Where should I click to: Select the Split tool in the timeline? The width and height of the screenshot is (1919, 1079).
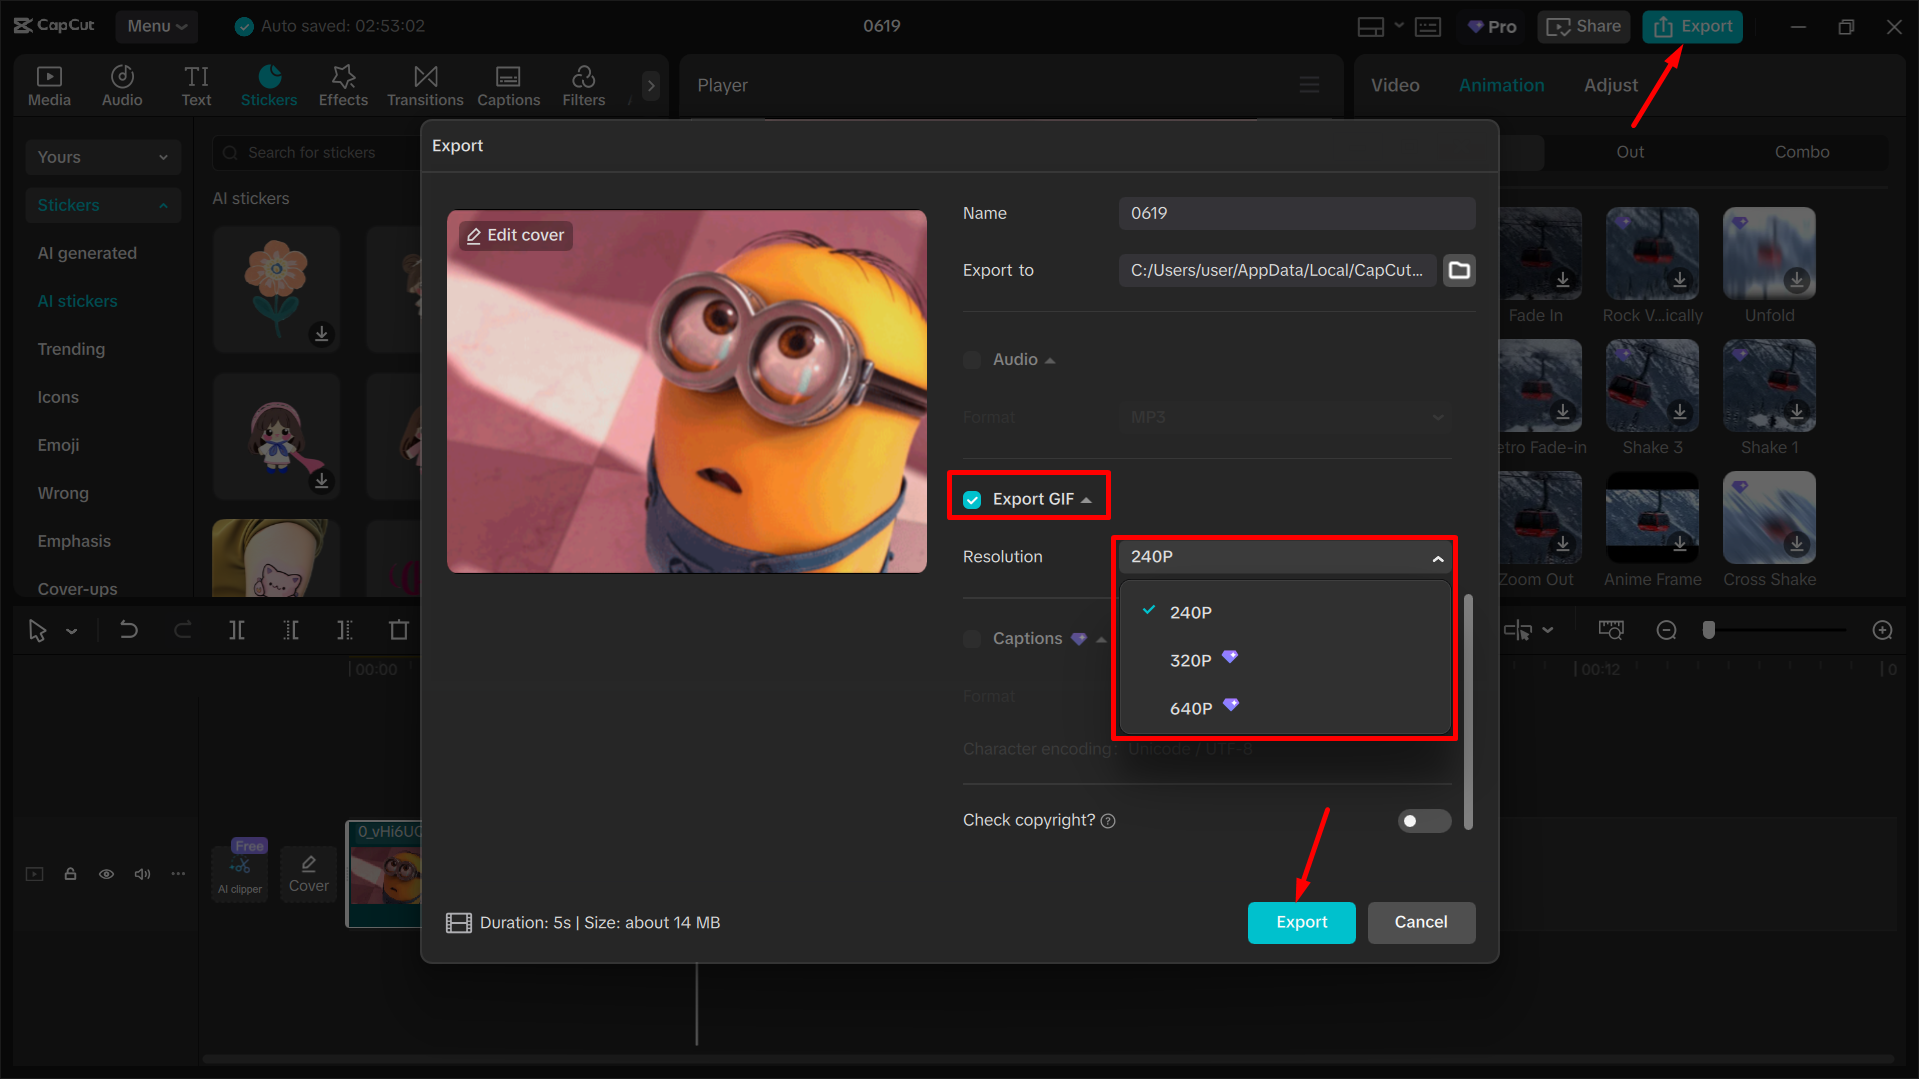(236, 630)
